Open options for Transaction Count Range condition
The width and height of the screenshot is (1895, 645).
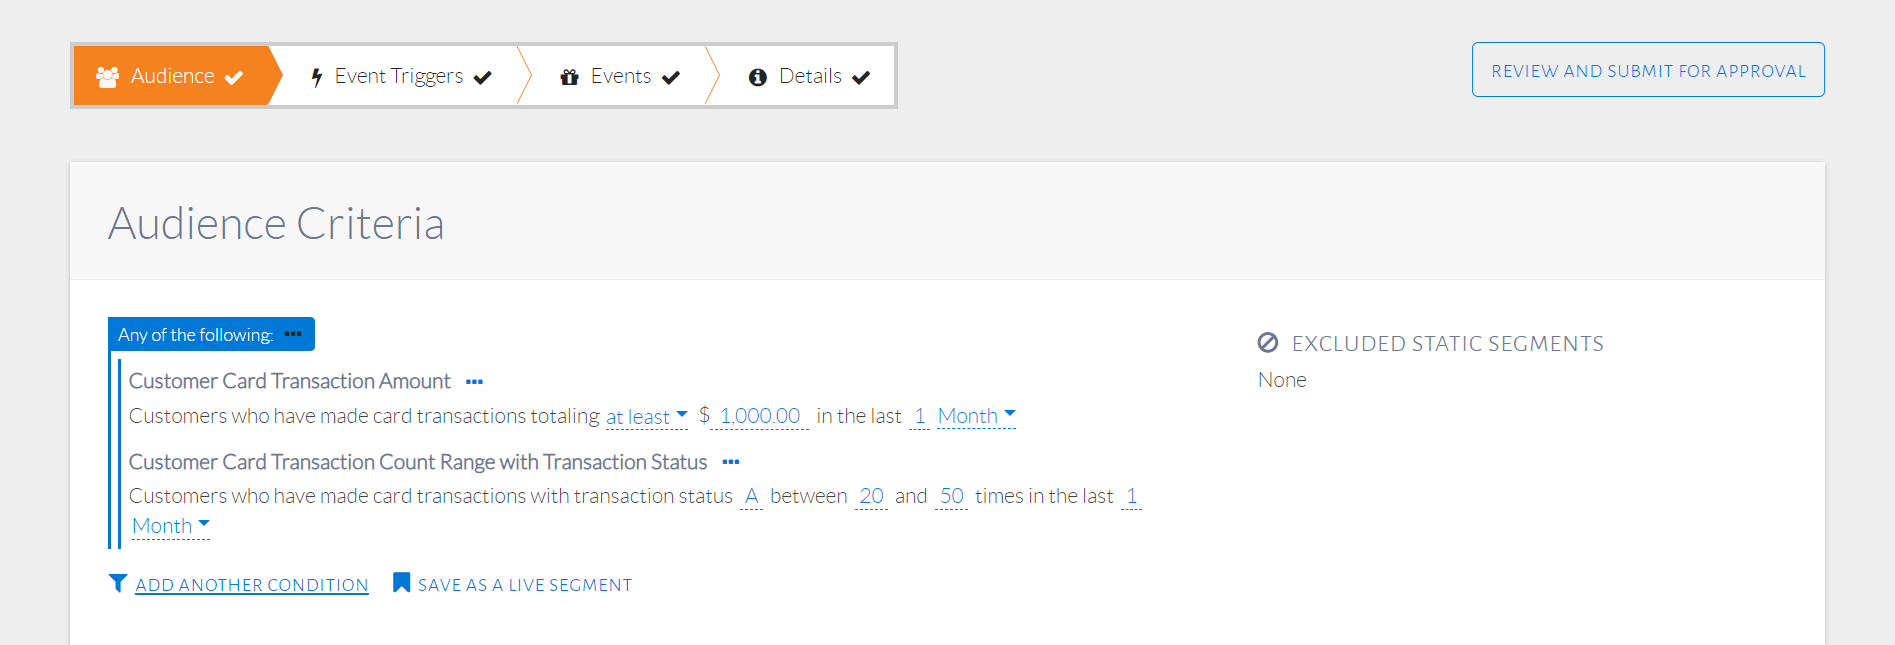tap(731, 462)
